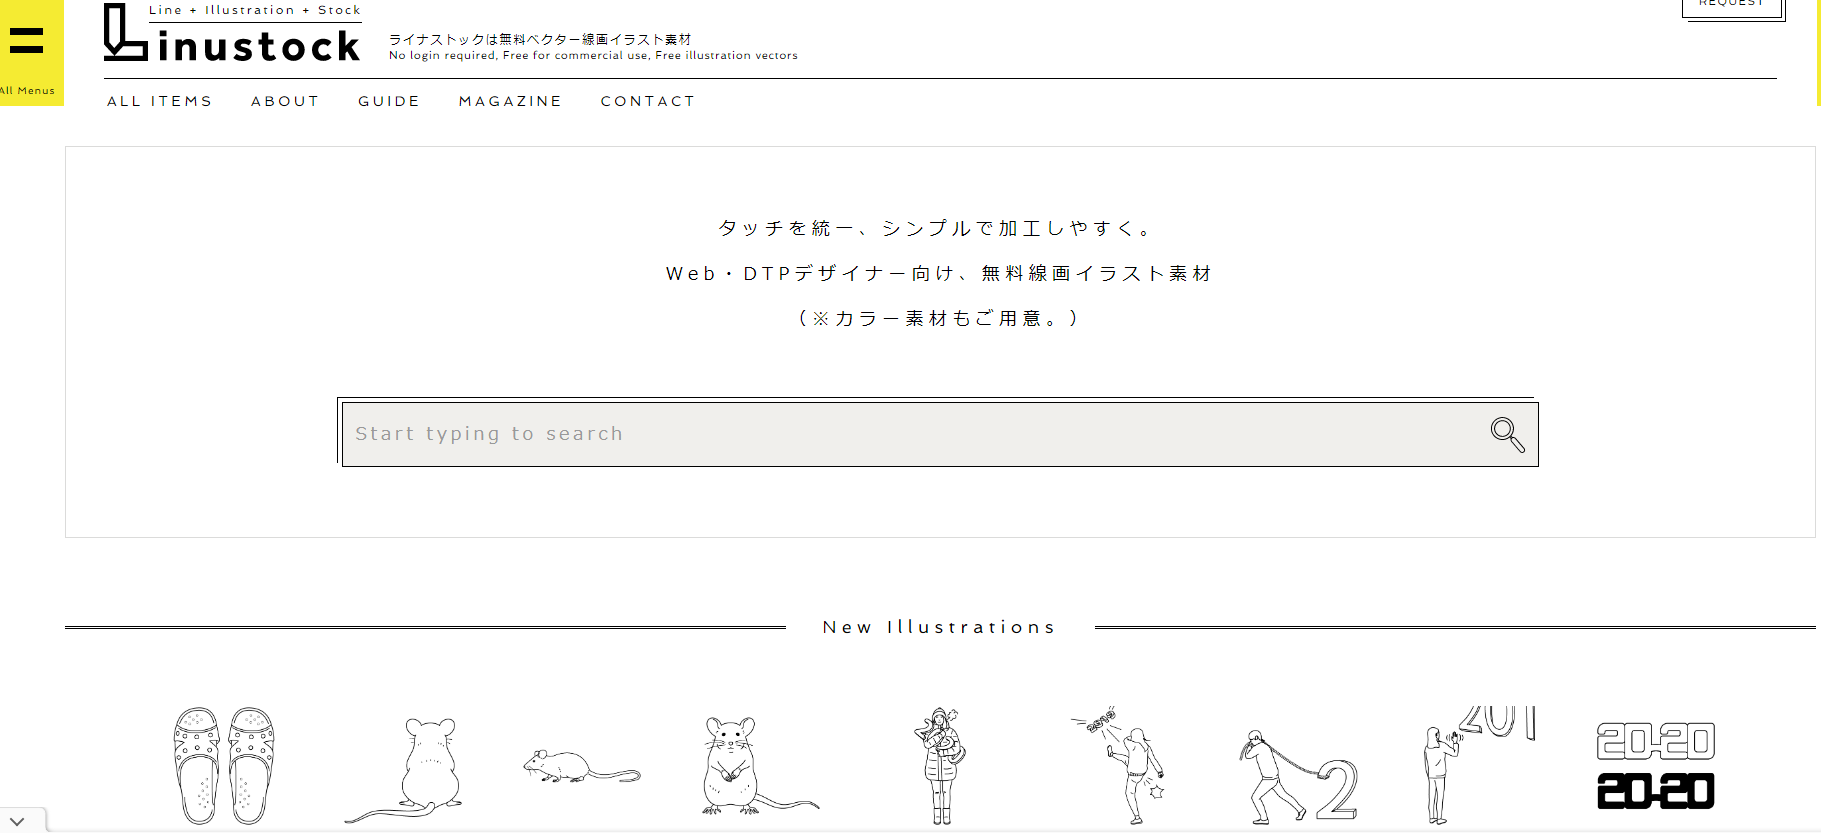Select the front-facing sitting mouse illustration
Image resolution: width=1821 pixels, height=833 pixels.
[745, 767]
